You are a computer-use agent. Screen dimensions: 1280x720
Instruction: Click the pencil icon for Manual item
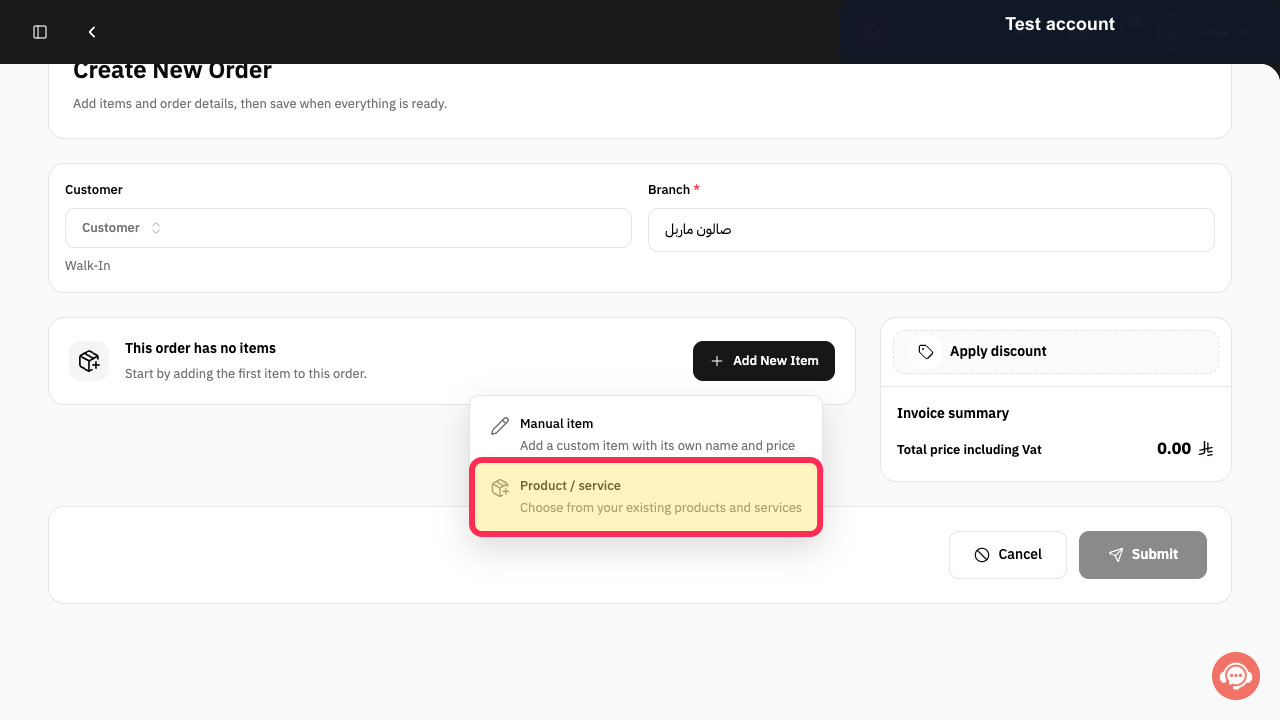coord(500,426)
